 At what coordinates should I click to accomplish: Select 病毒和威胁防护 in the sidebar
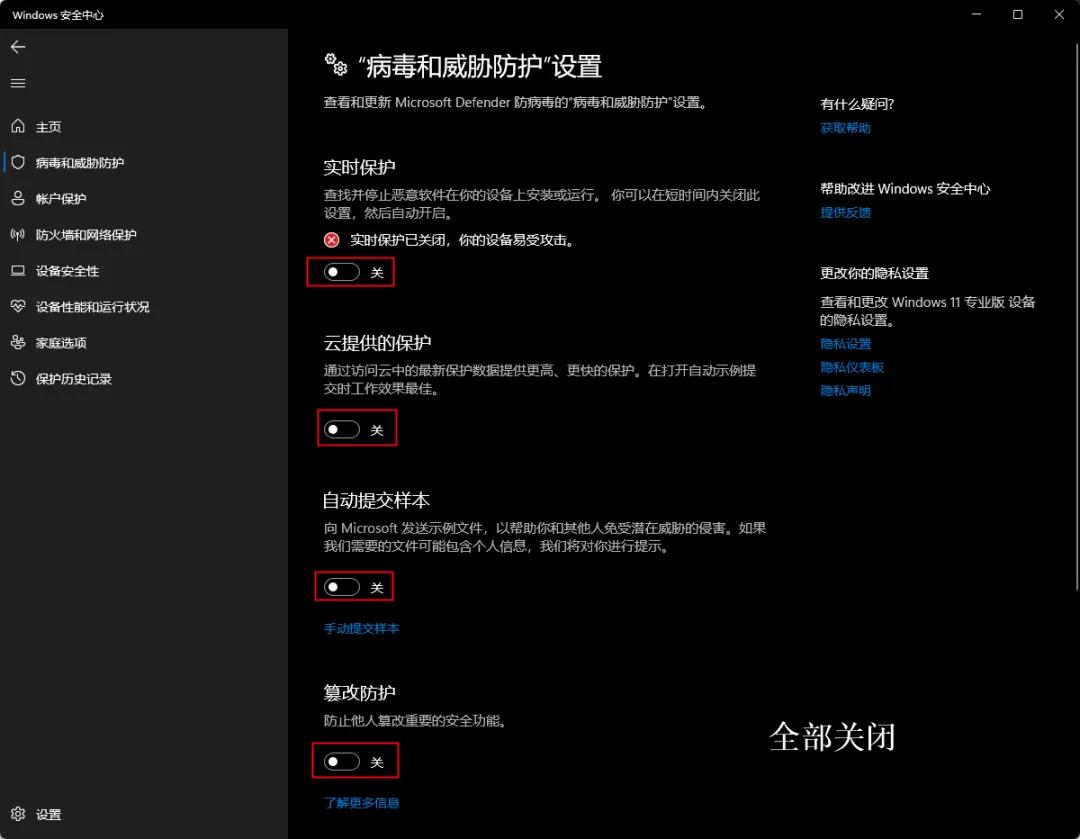pyautogui.click(x=143, y=163)
